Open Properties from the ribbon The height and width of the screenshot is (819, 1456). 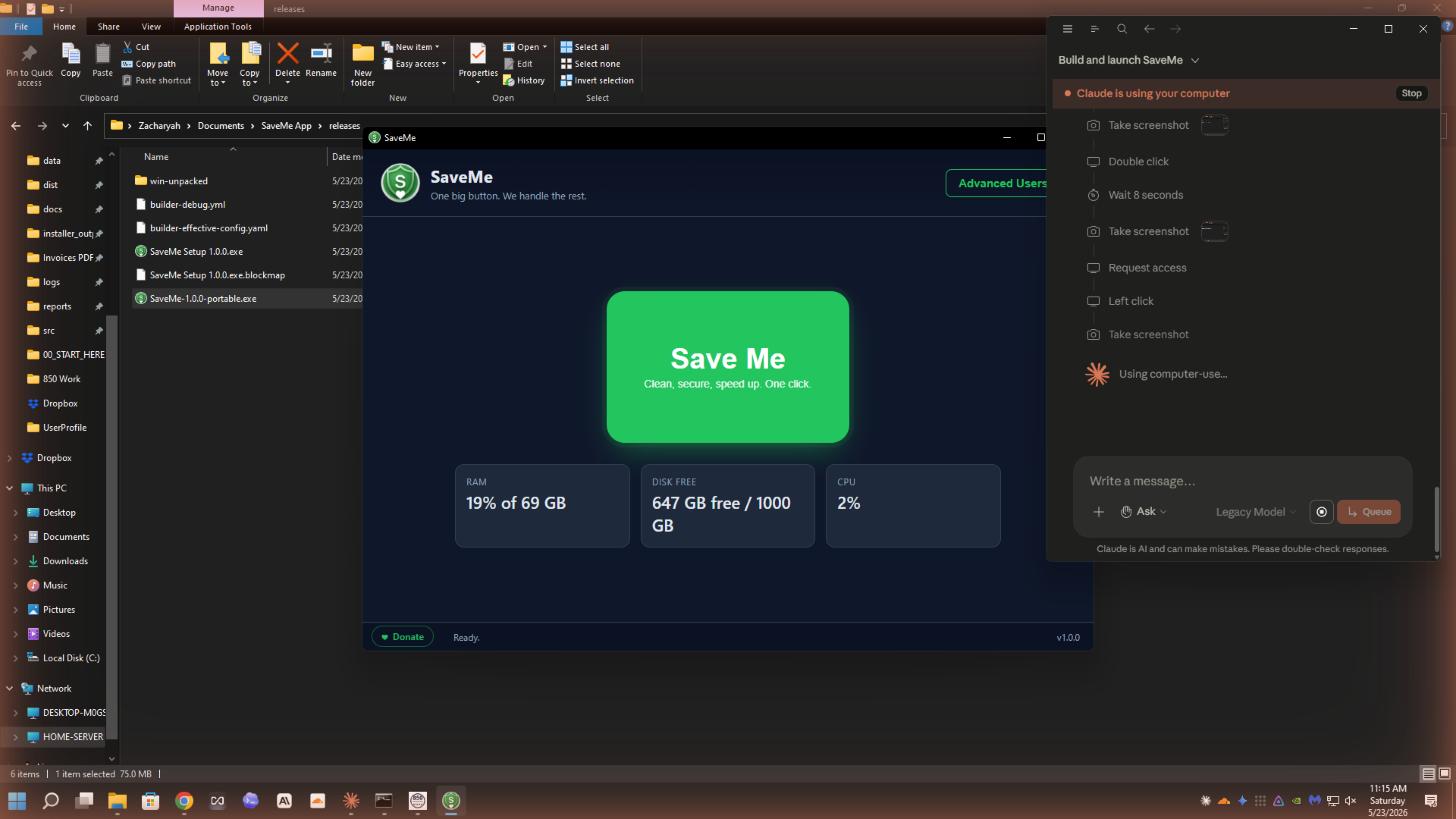478,60
